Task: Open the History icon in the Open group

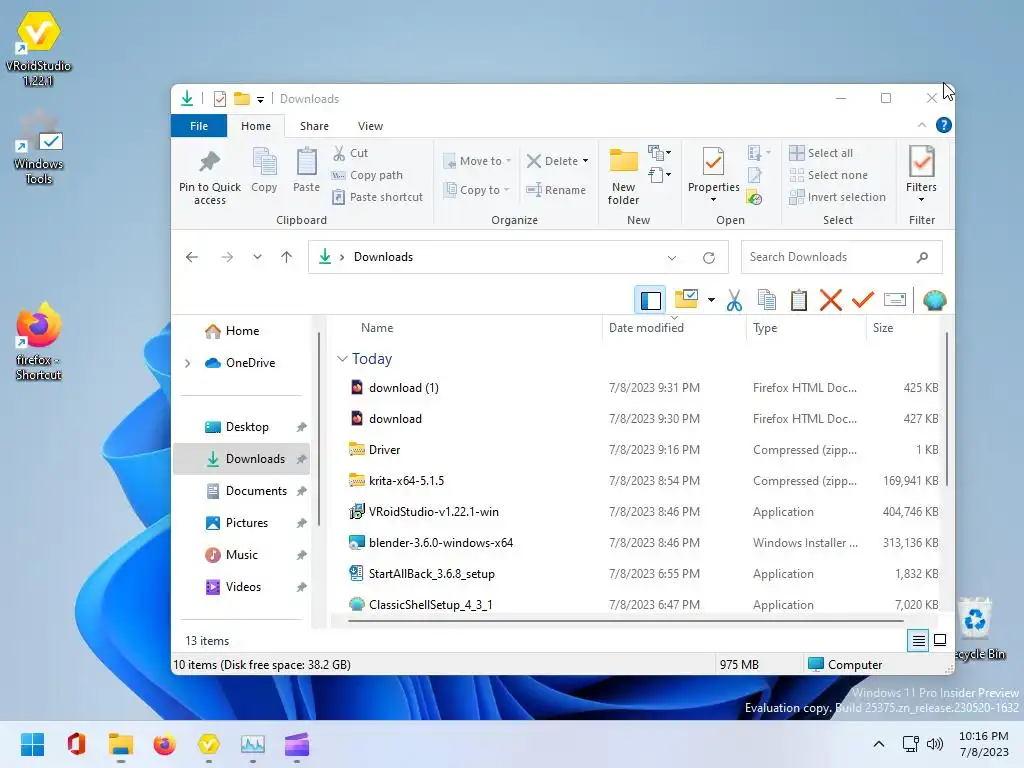Action: [x=754, y=197]
